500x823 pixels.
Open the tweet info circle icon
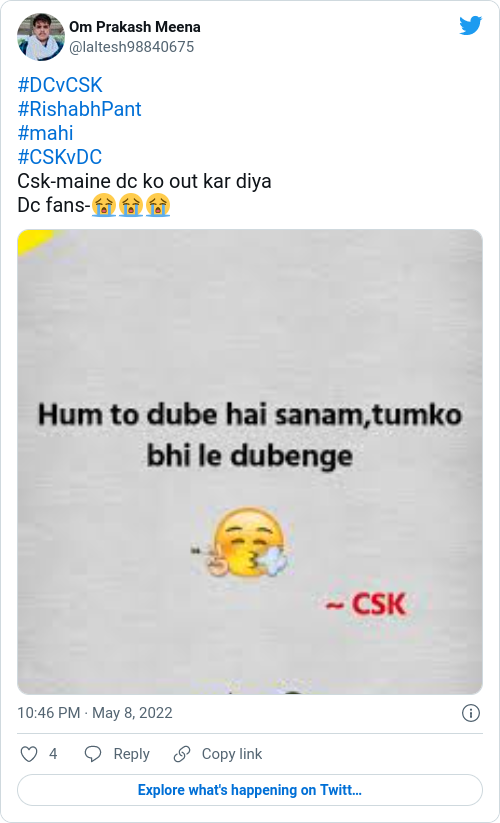point(471,713)
